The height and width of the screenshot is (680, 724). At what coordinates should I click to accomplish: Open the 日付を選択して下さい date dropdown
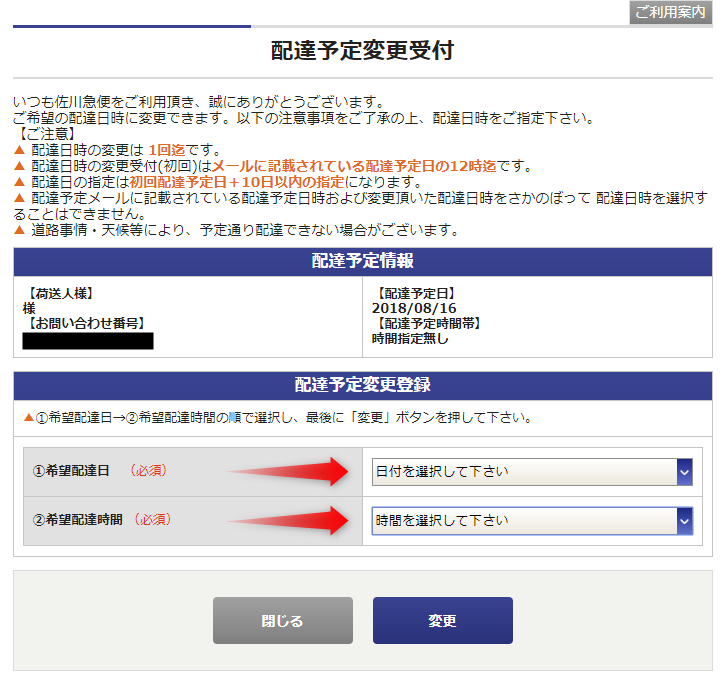524,472
